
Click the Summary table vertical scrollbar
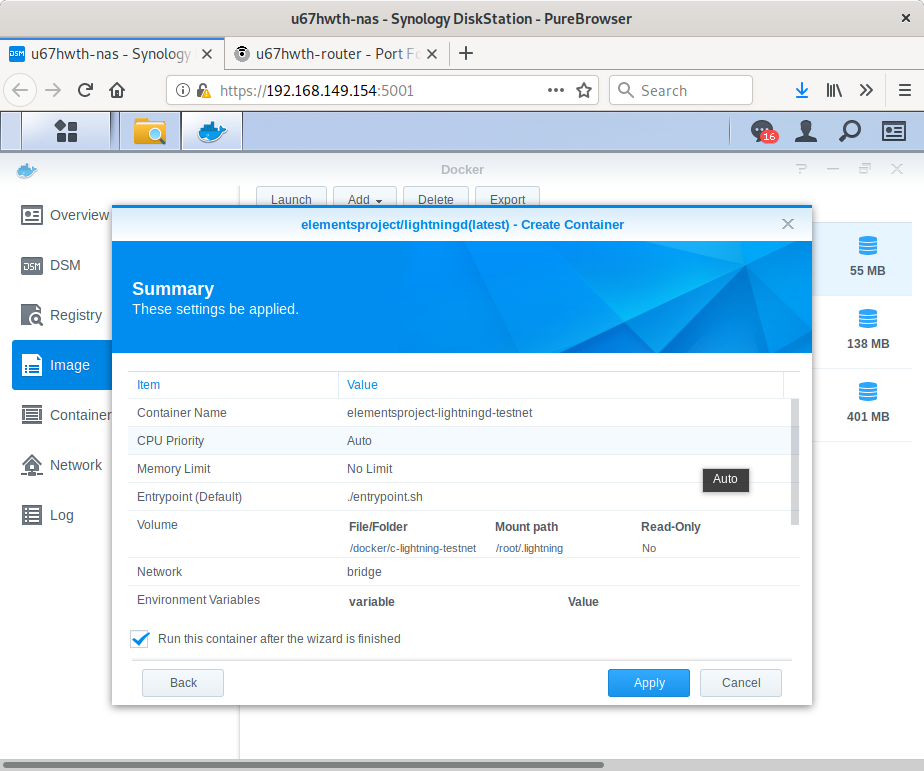[795, 462]
